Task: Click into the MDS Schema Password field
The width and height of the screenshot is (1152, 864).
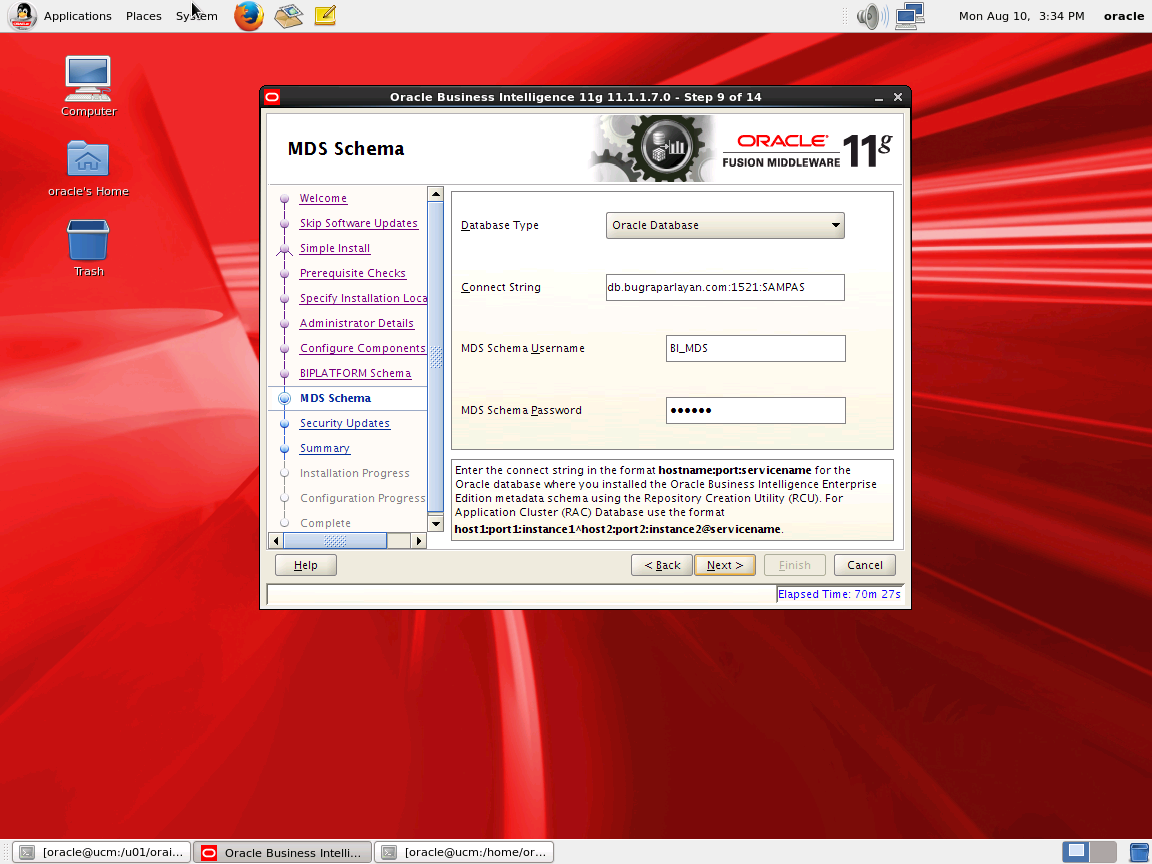Action: pos(755,410)
